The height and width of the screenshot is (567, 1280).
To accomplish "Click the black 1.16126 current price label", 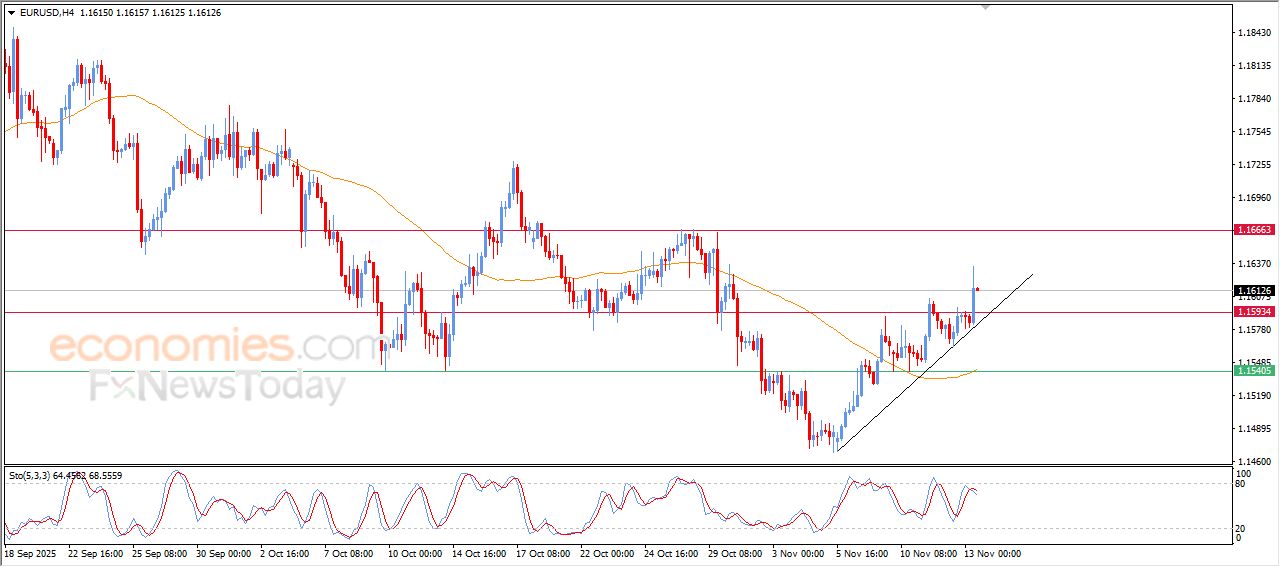I will [1254, 291].
